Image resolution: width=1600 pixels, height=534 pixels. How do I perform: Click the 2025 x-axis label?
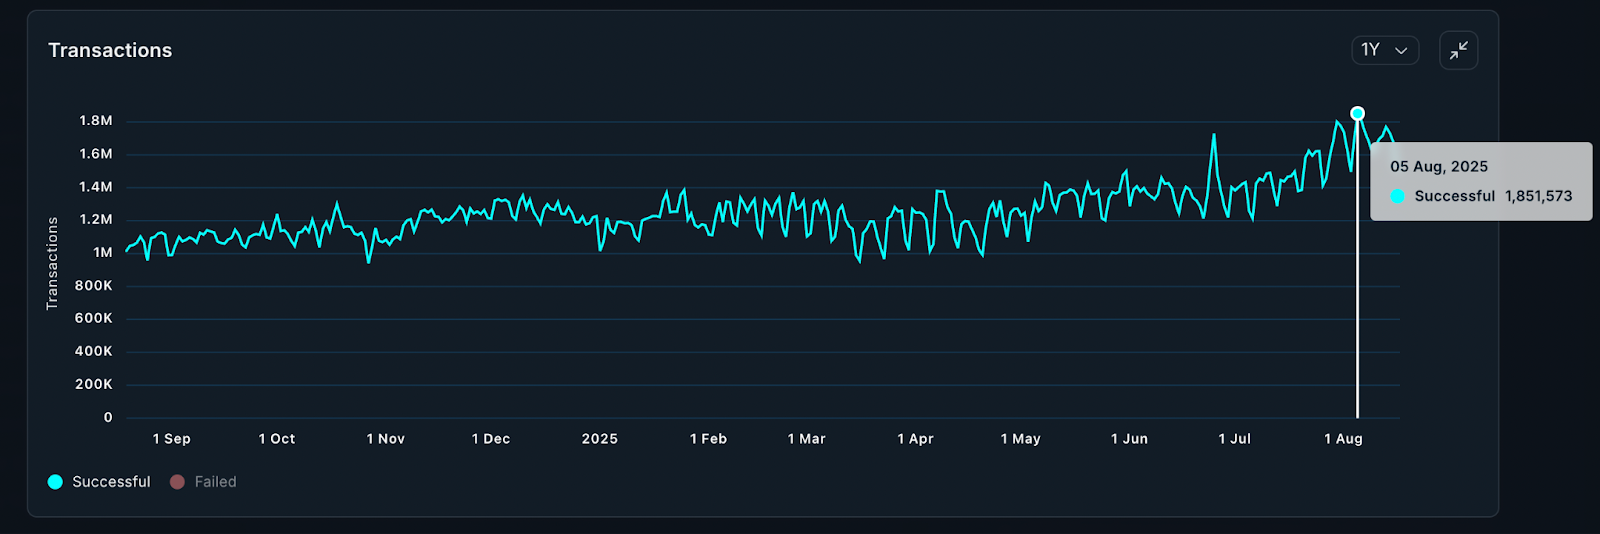[x=599, y=439]
